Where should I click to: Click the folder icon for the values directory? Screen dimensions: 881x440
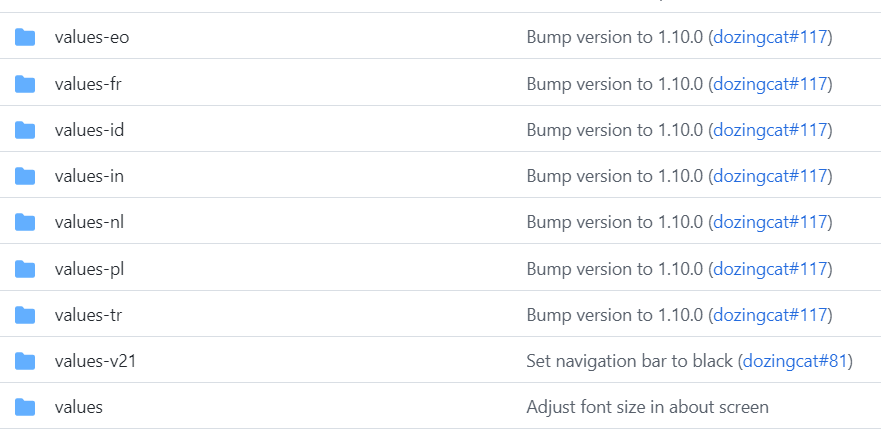(x=25, y=407)
